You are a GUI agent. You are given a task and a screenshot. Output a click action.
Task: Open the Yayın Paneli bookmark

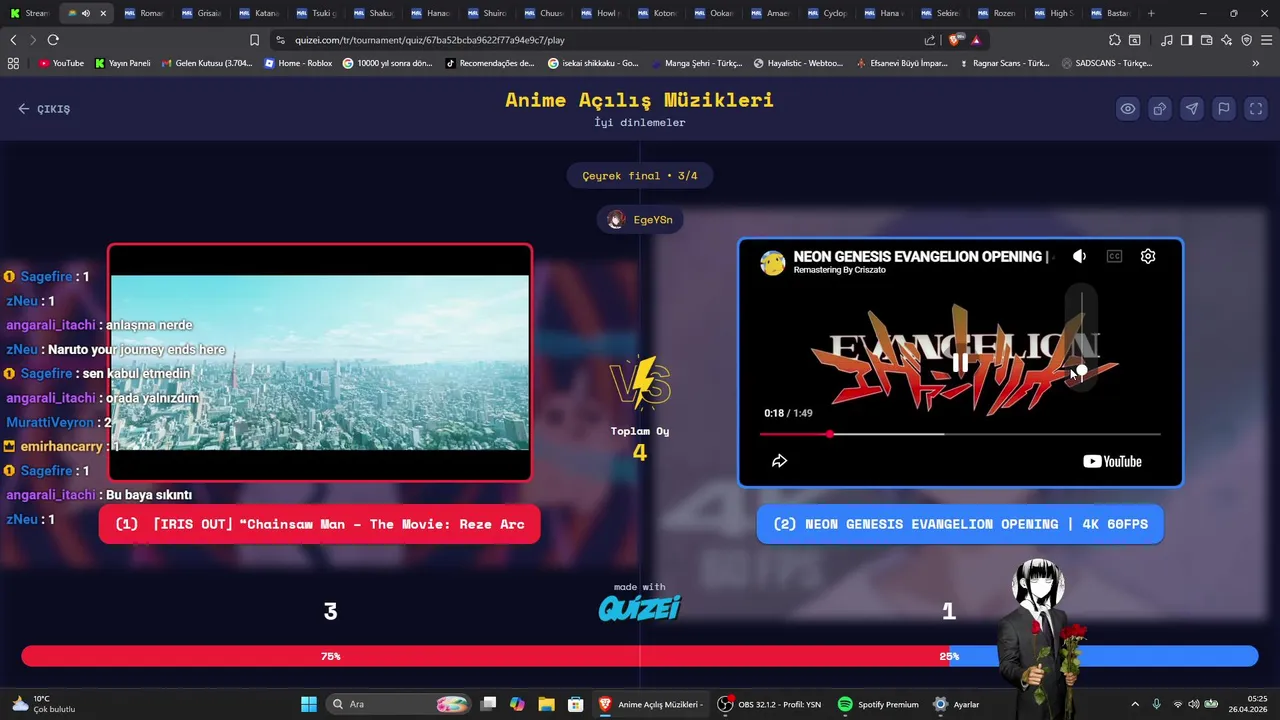pyautogui.click(x=122, y=63)
